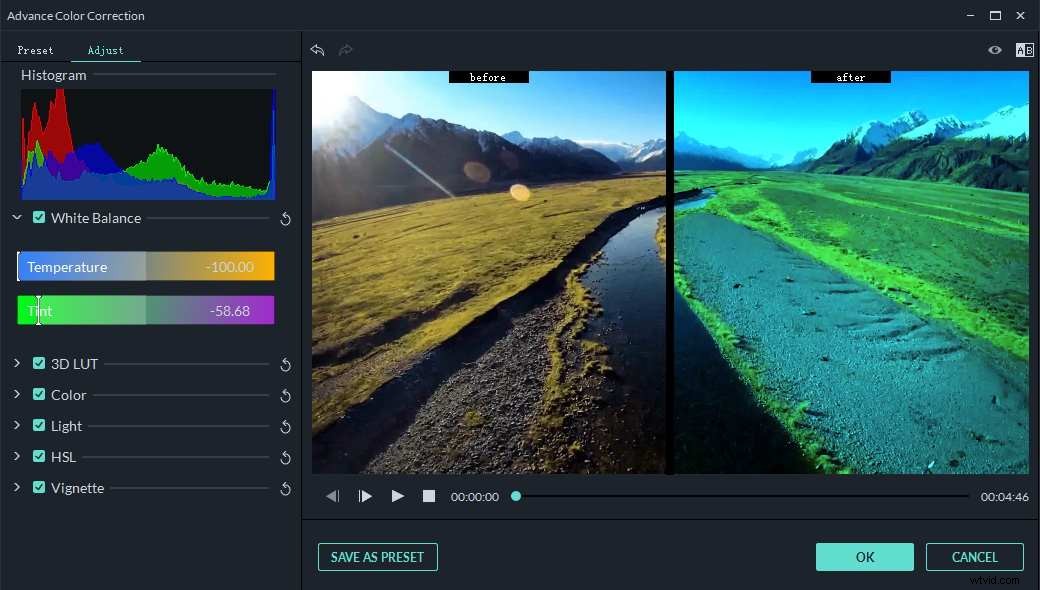Click the reset icon beside Vignette
The width and height of the screenshot is (1040, 590).
tap(285, 488)
